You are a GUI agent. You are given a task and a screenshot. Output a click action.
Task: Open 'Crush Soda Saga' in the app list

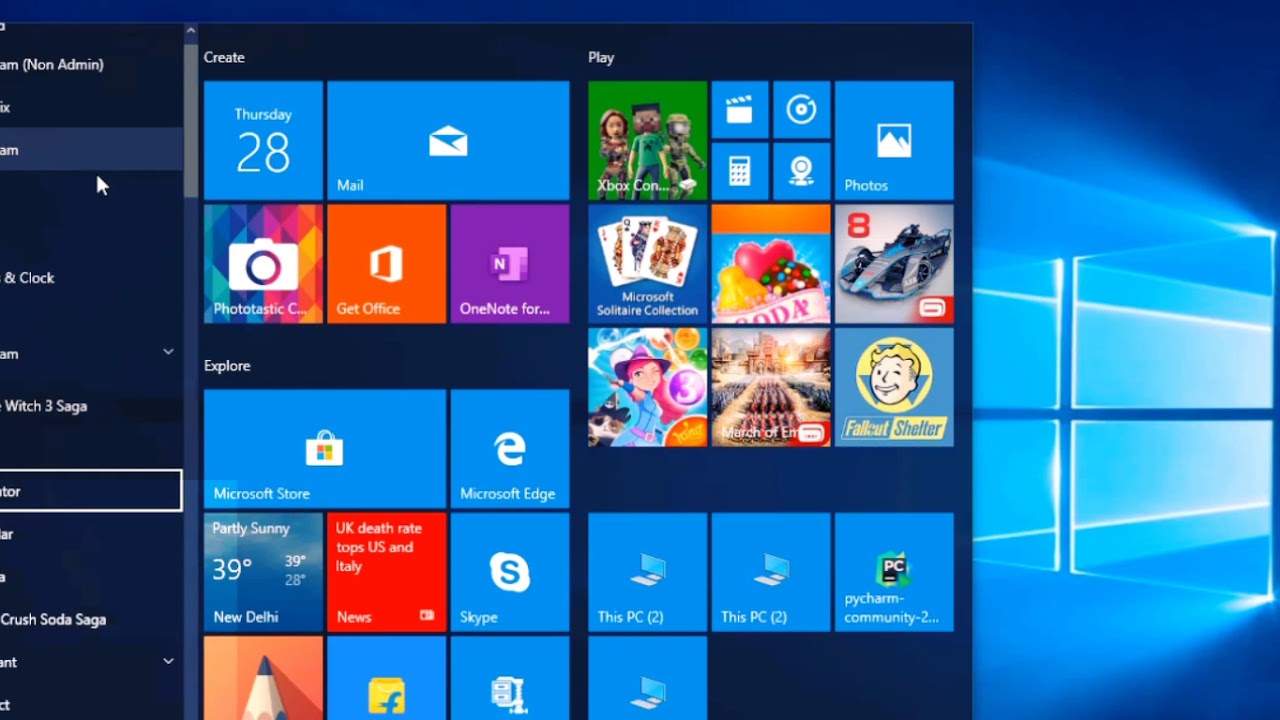coord(91,619)
